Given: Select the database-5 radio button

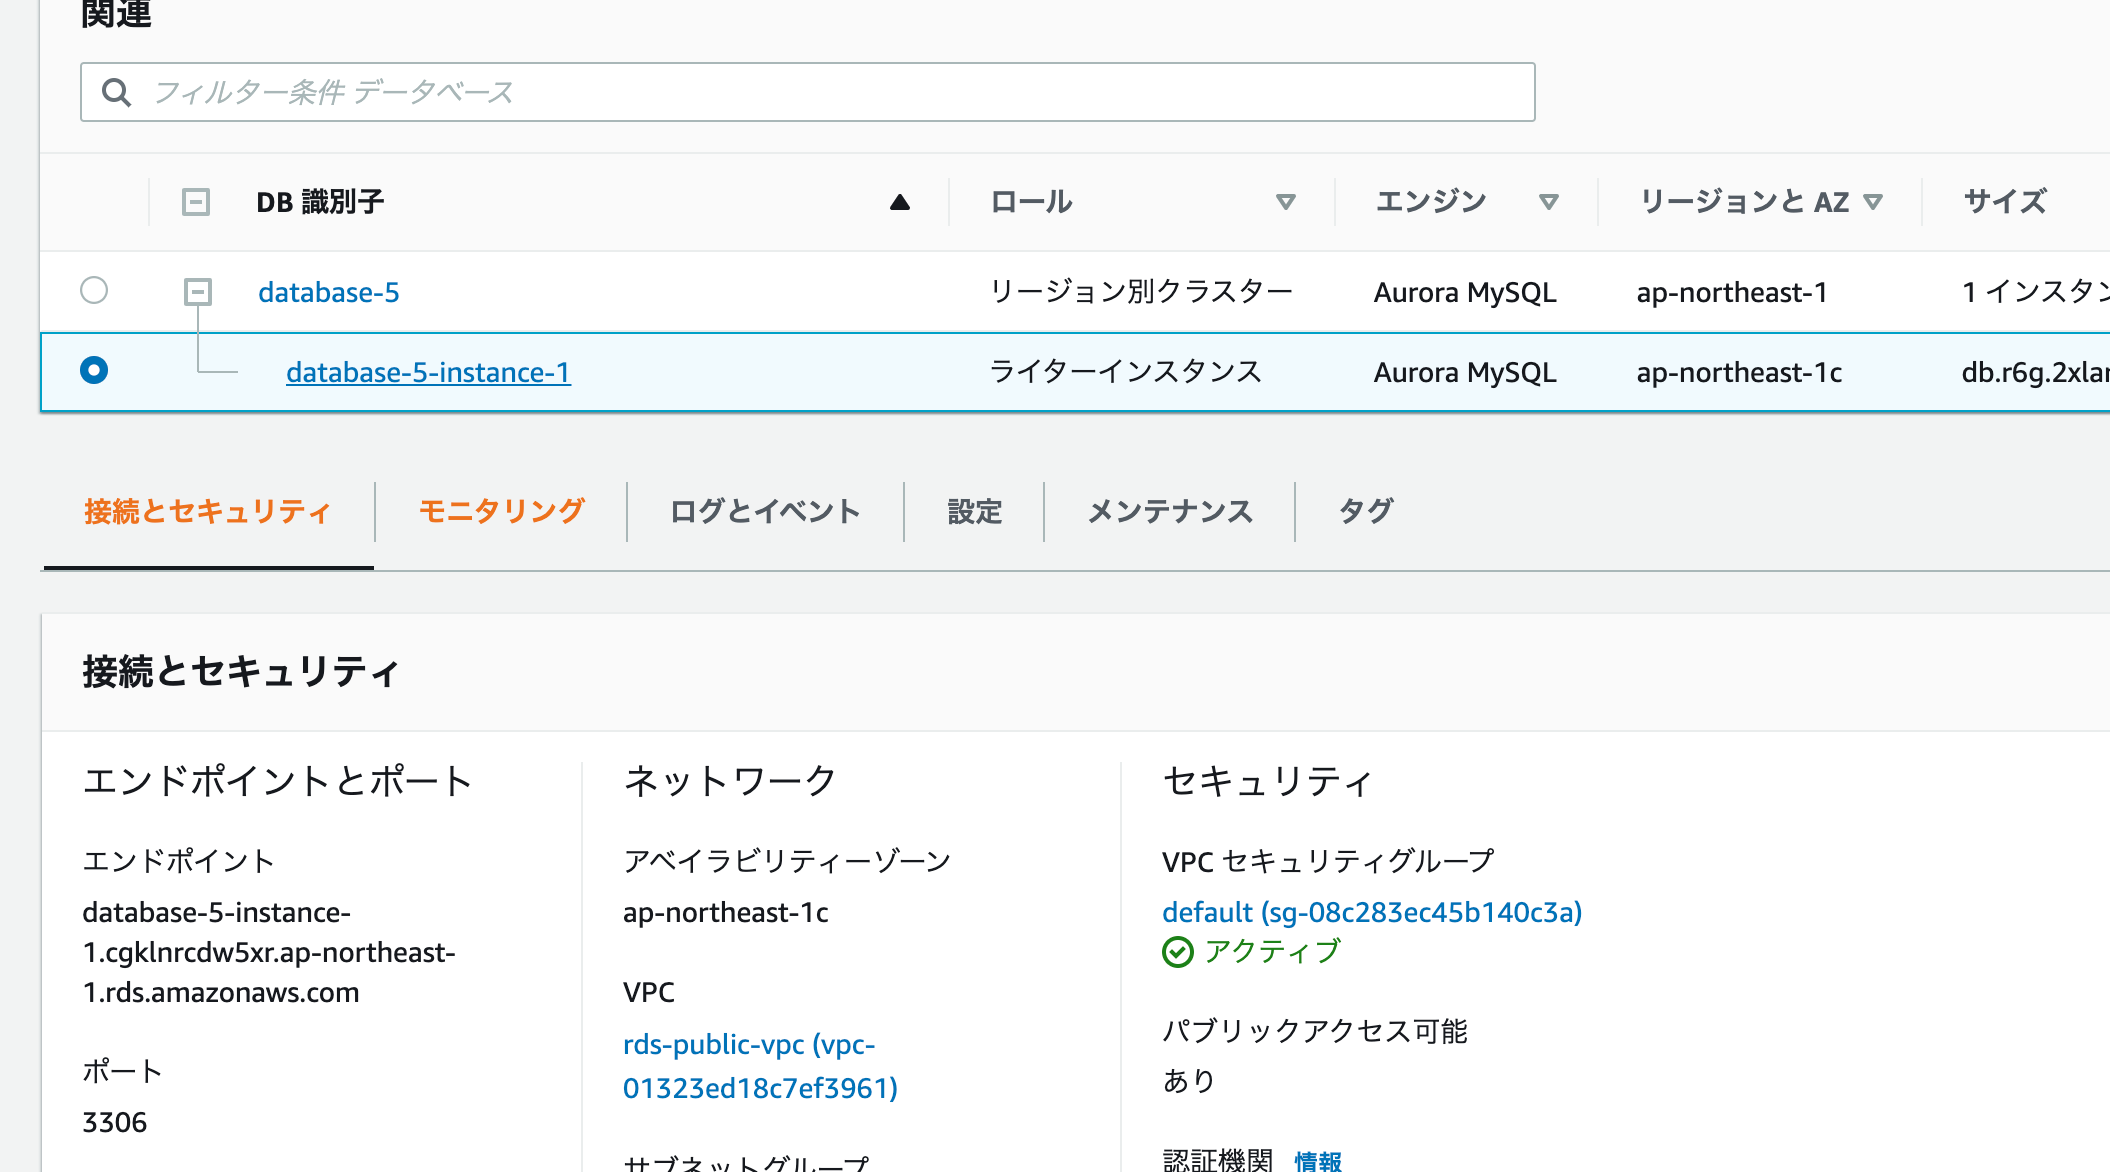Looking at the screenshot, I should (x=94, y=290).
